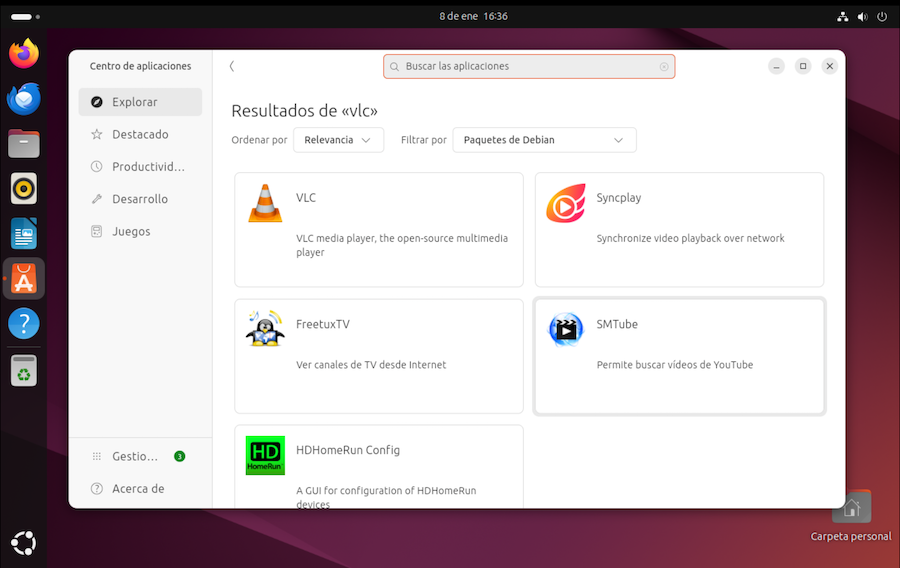Viewport: 900px width, 568px height.
Task: Launch Firefox from the dock
Action: (x=24, y=53)
